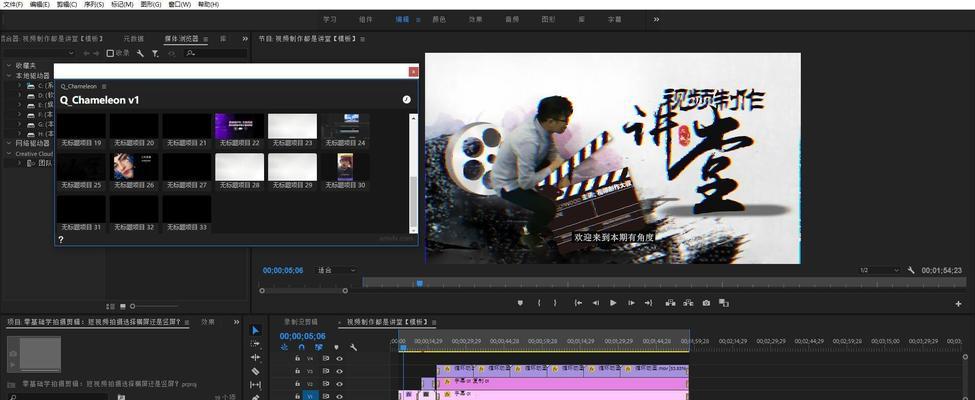Toggle the Ingest (收录) checkbox
Viewport: 975px width, 400px height.
[x=110, y=53]
